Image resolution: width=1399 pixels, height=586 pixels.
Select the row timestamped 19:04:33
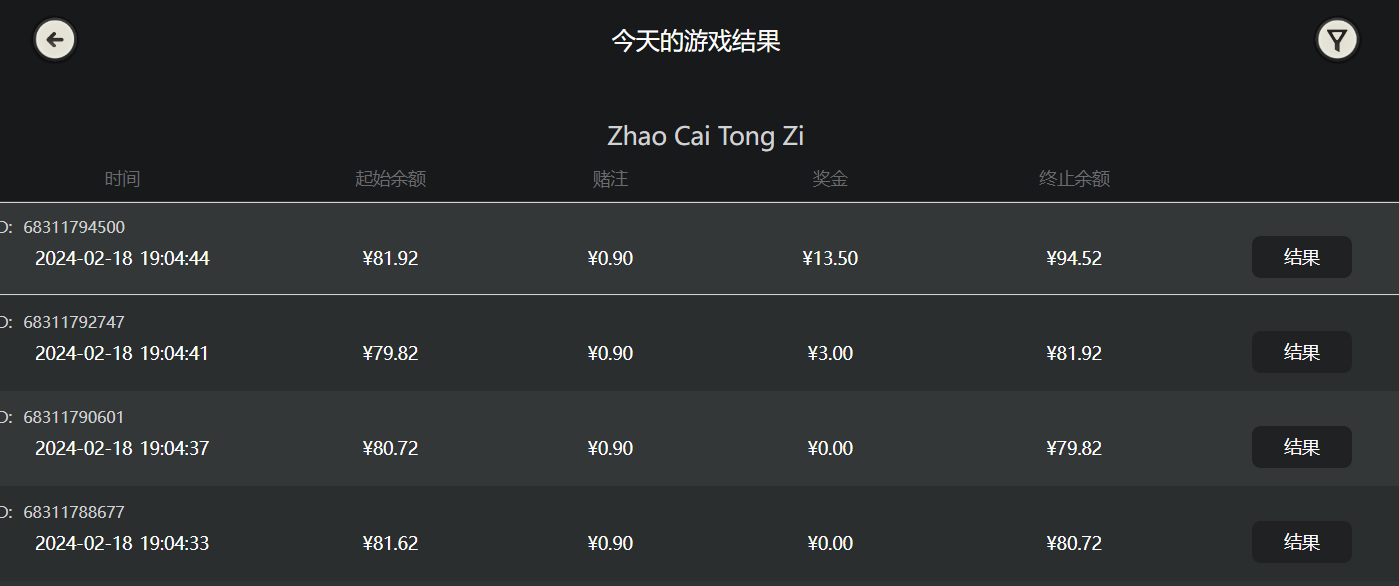(699, 533)
